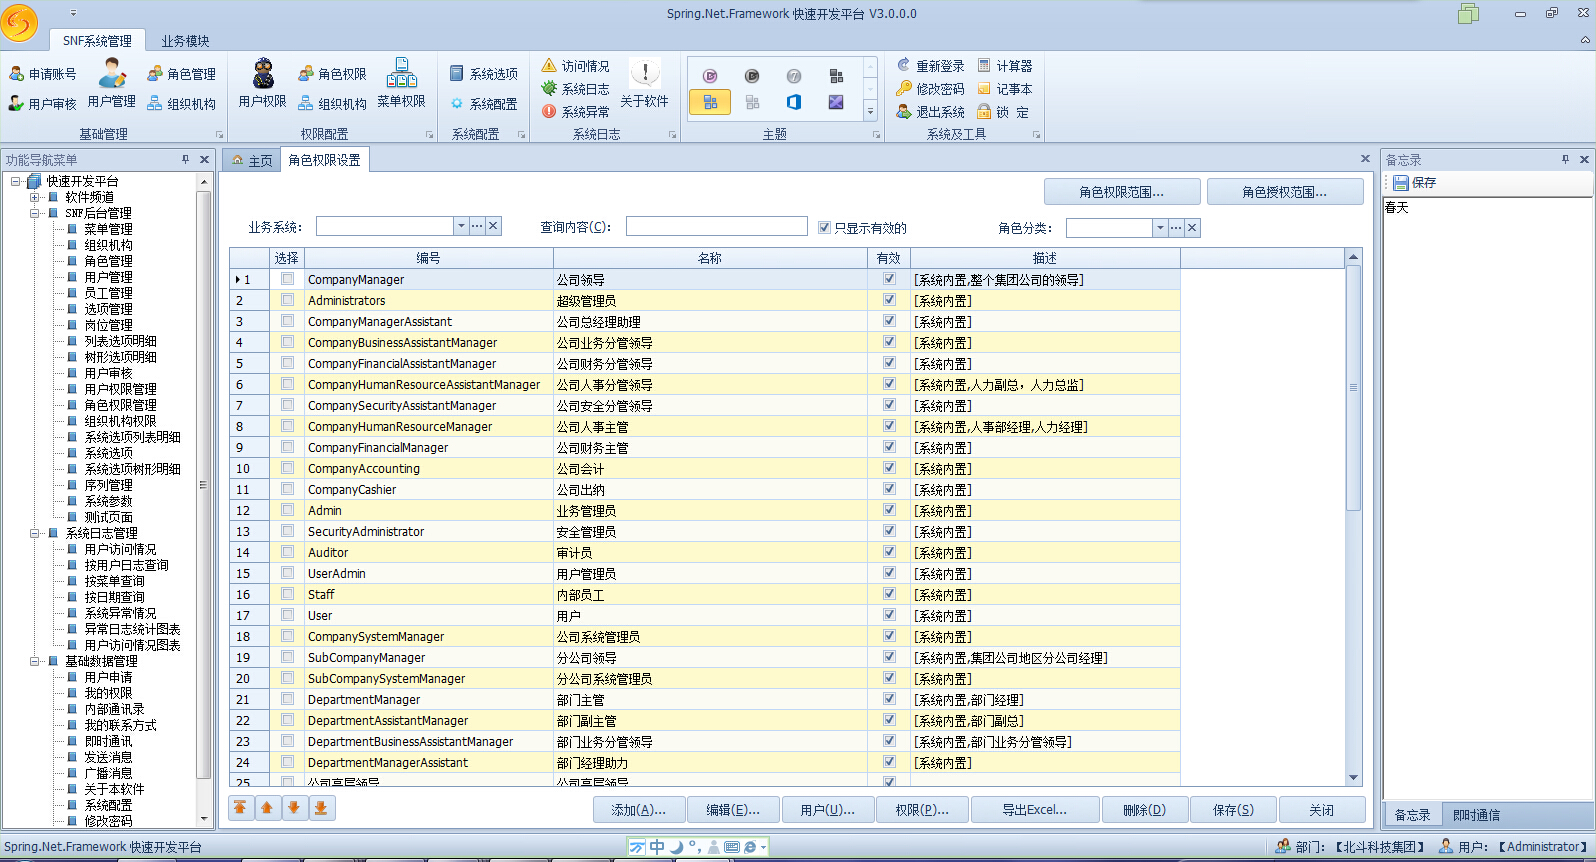Open 用户审核 ribbon item
Viewport: 1596px width, 862px height.
pyautogui.click(x=43, y=104)
